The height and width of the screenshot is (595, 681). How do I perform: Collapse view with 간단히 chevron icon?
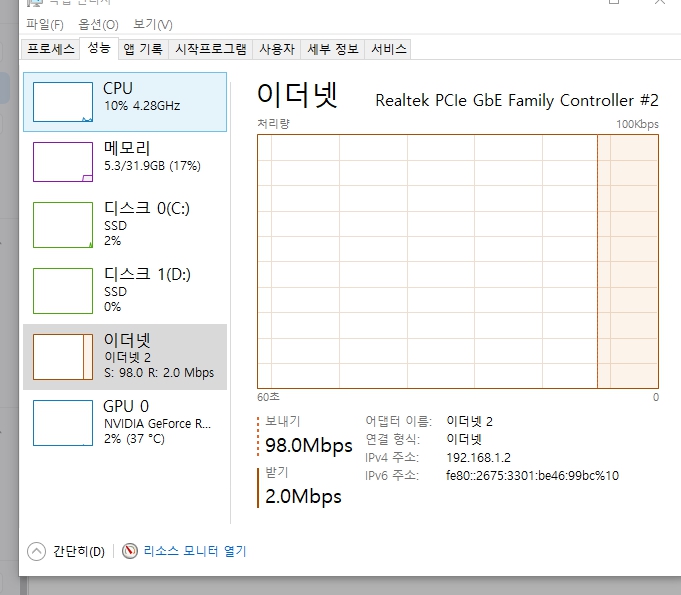click(x=37, y=551)
